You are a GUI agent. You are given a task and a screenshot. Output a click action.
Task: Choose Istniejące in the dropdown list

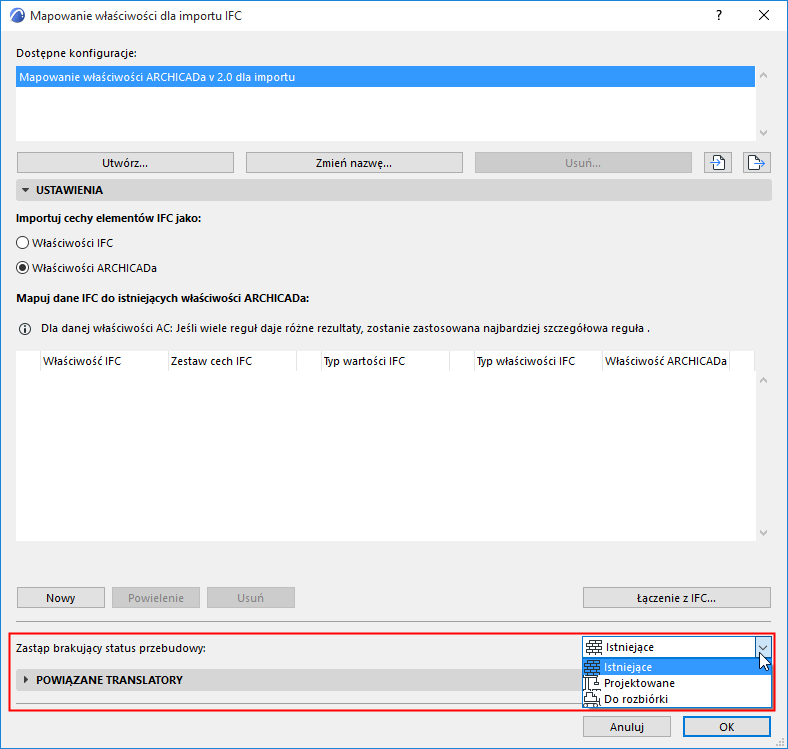pyautogui.click(x=677, y=667)
